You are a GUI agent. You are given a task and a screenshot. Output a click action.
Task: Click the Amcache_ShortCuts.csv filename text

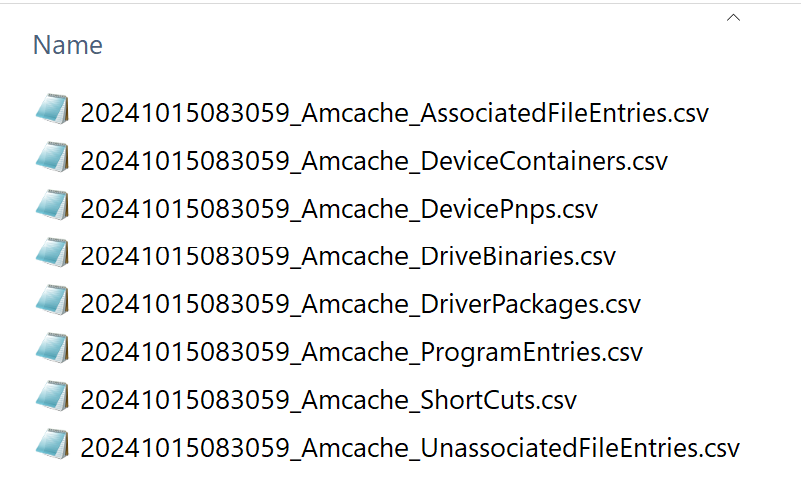328,400
